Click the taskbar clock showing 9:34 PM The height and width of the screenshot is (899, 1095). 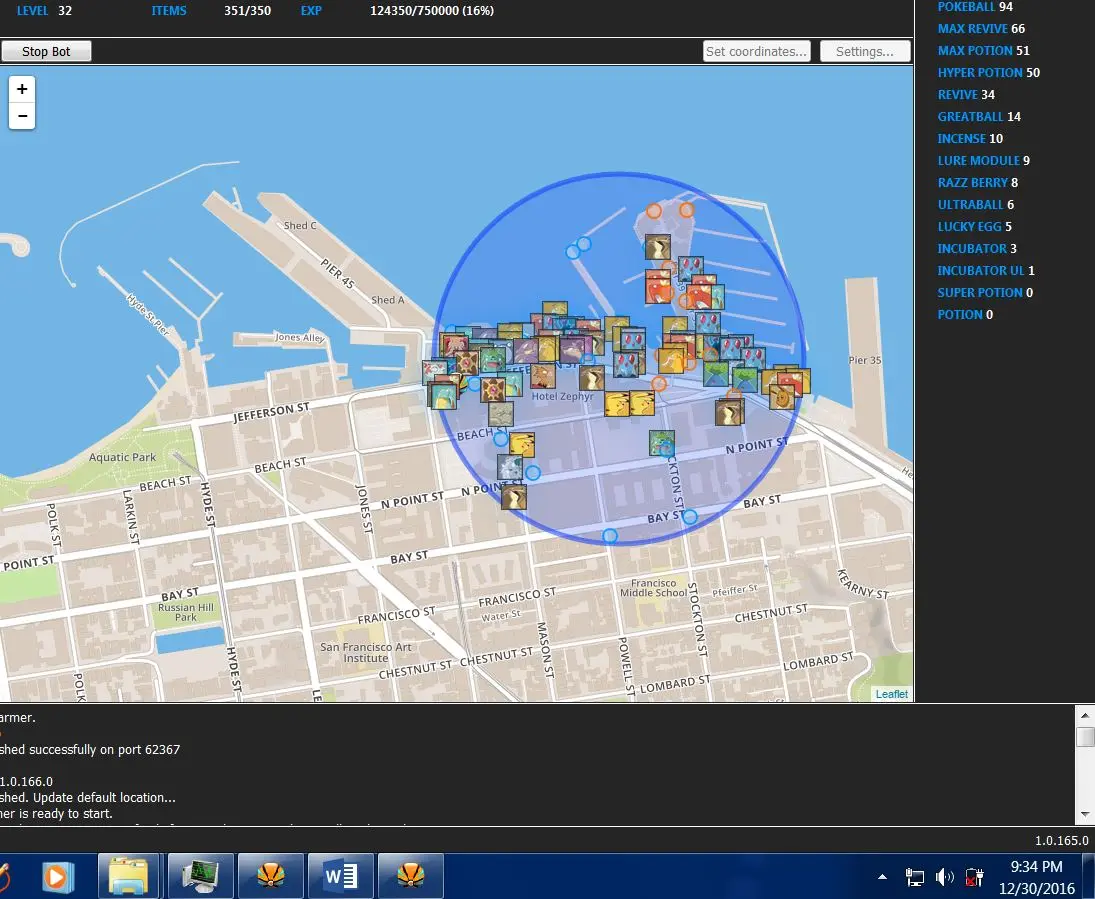(1036, 877)
